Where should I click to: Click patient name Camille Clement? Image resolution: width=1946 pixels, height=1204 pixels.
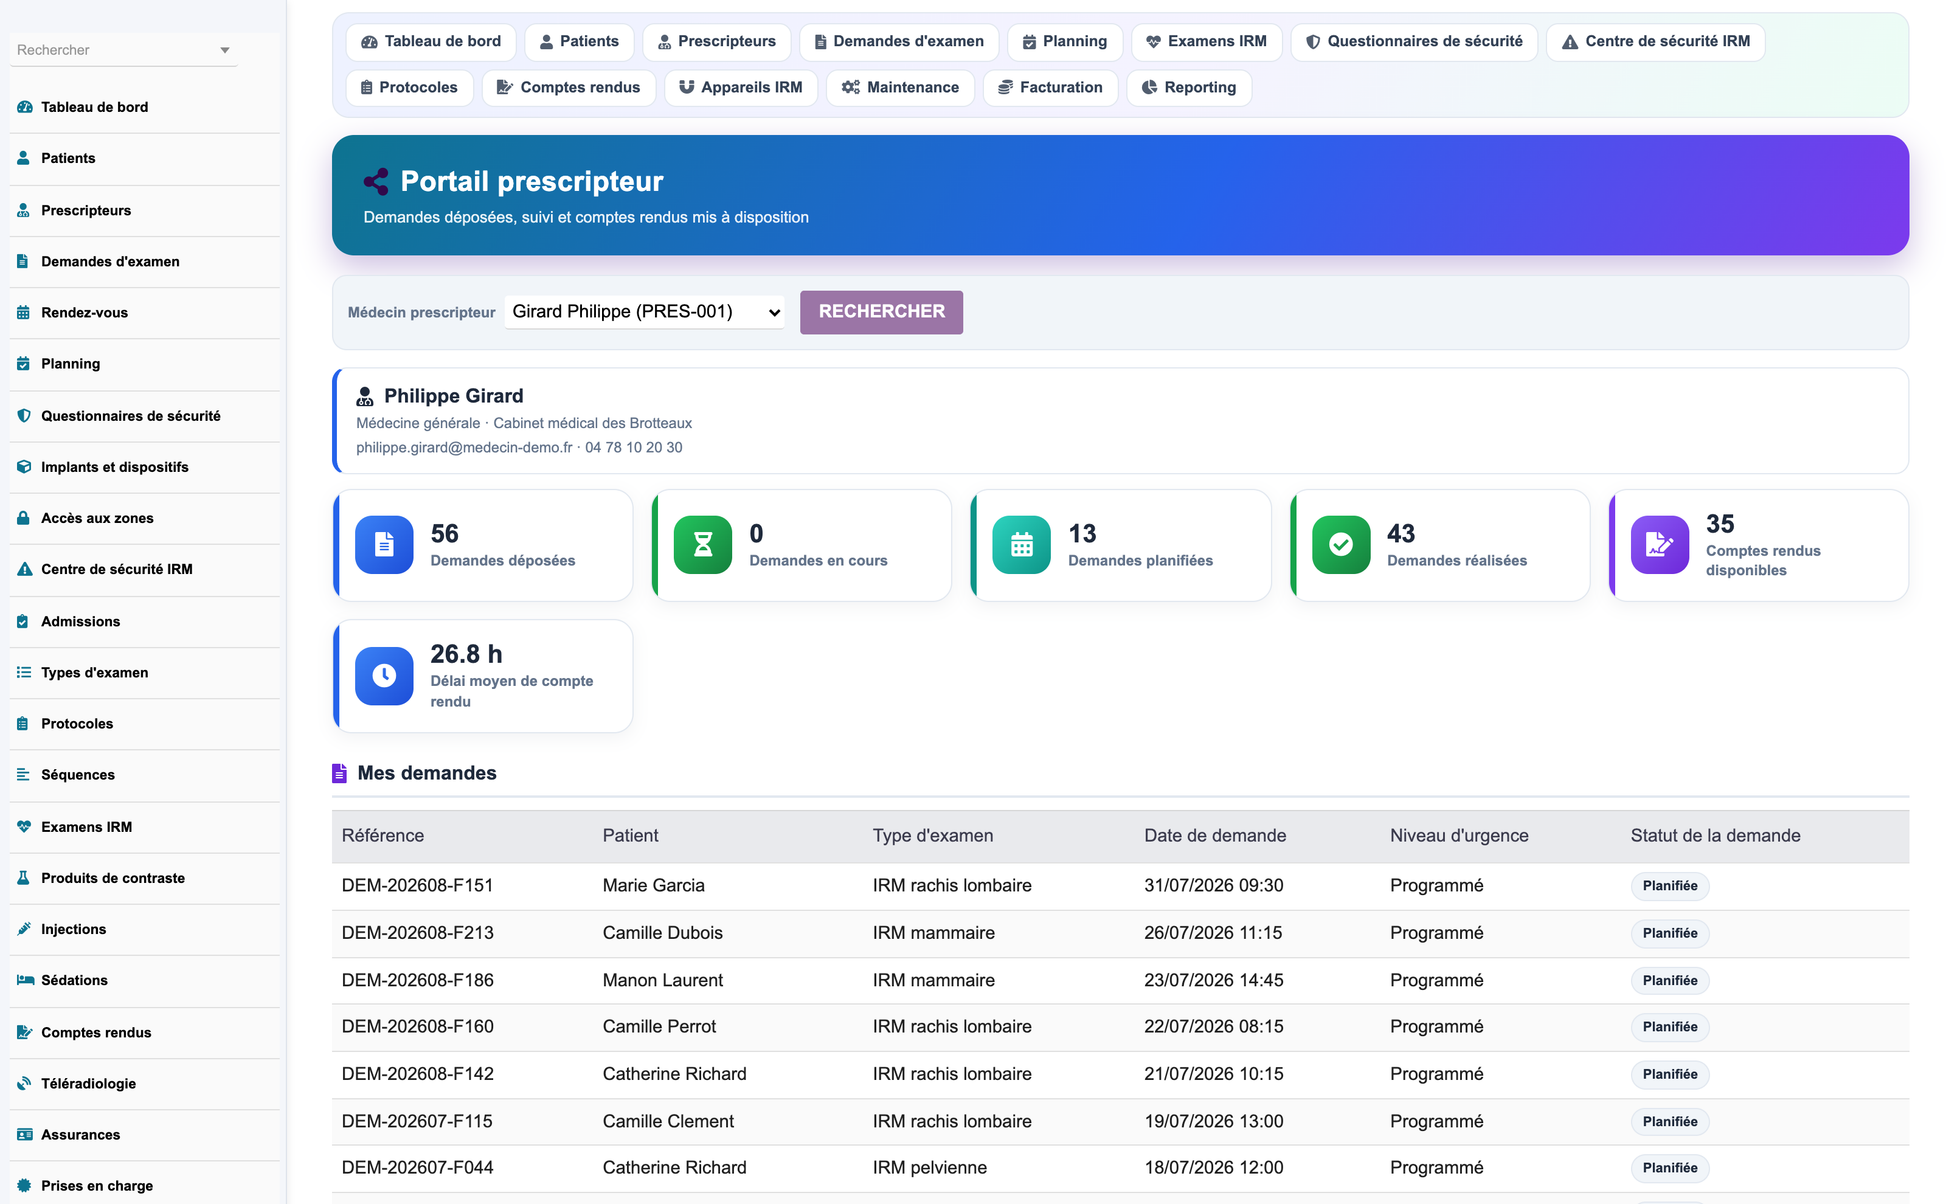pyautogui.click(x=668, y=1121)
